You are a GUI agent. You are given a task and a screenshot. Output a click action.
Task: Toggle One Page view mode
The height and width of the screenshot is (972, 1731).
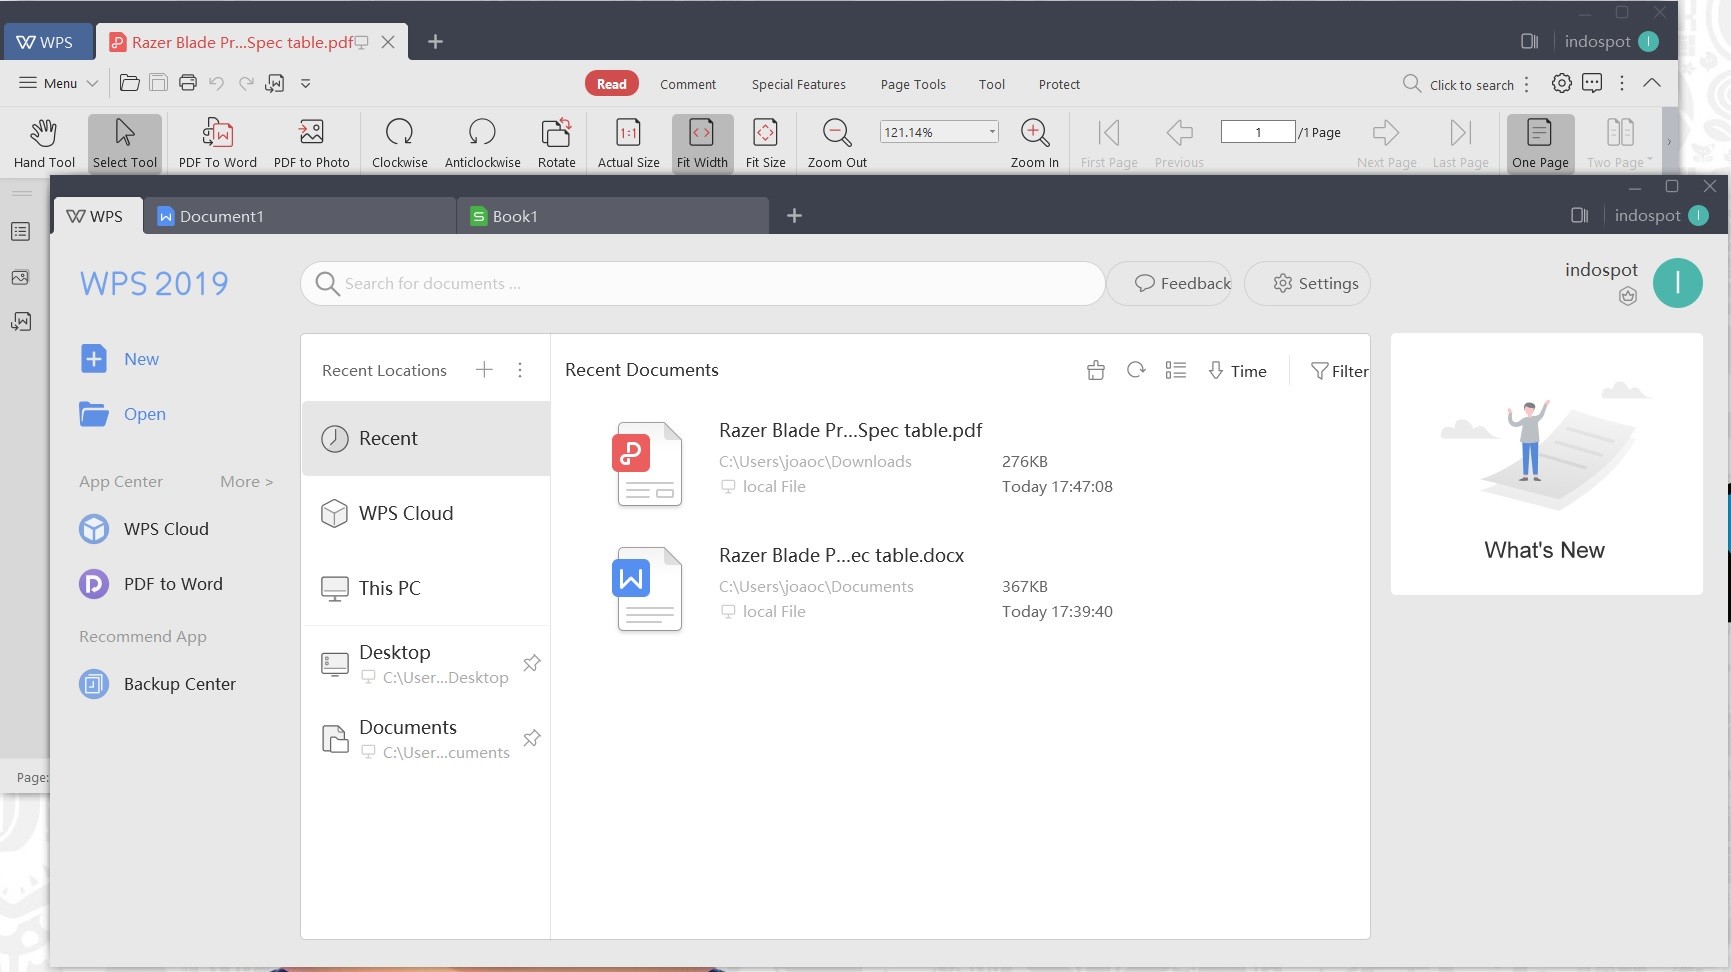tap(1540, 142)
